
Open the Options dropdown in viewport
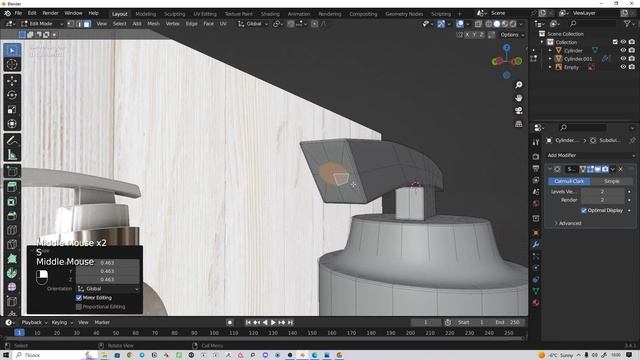(512, 35)
